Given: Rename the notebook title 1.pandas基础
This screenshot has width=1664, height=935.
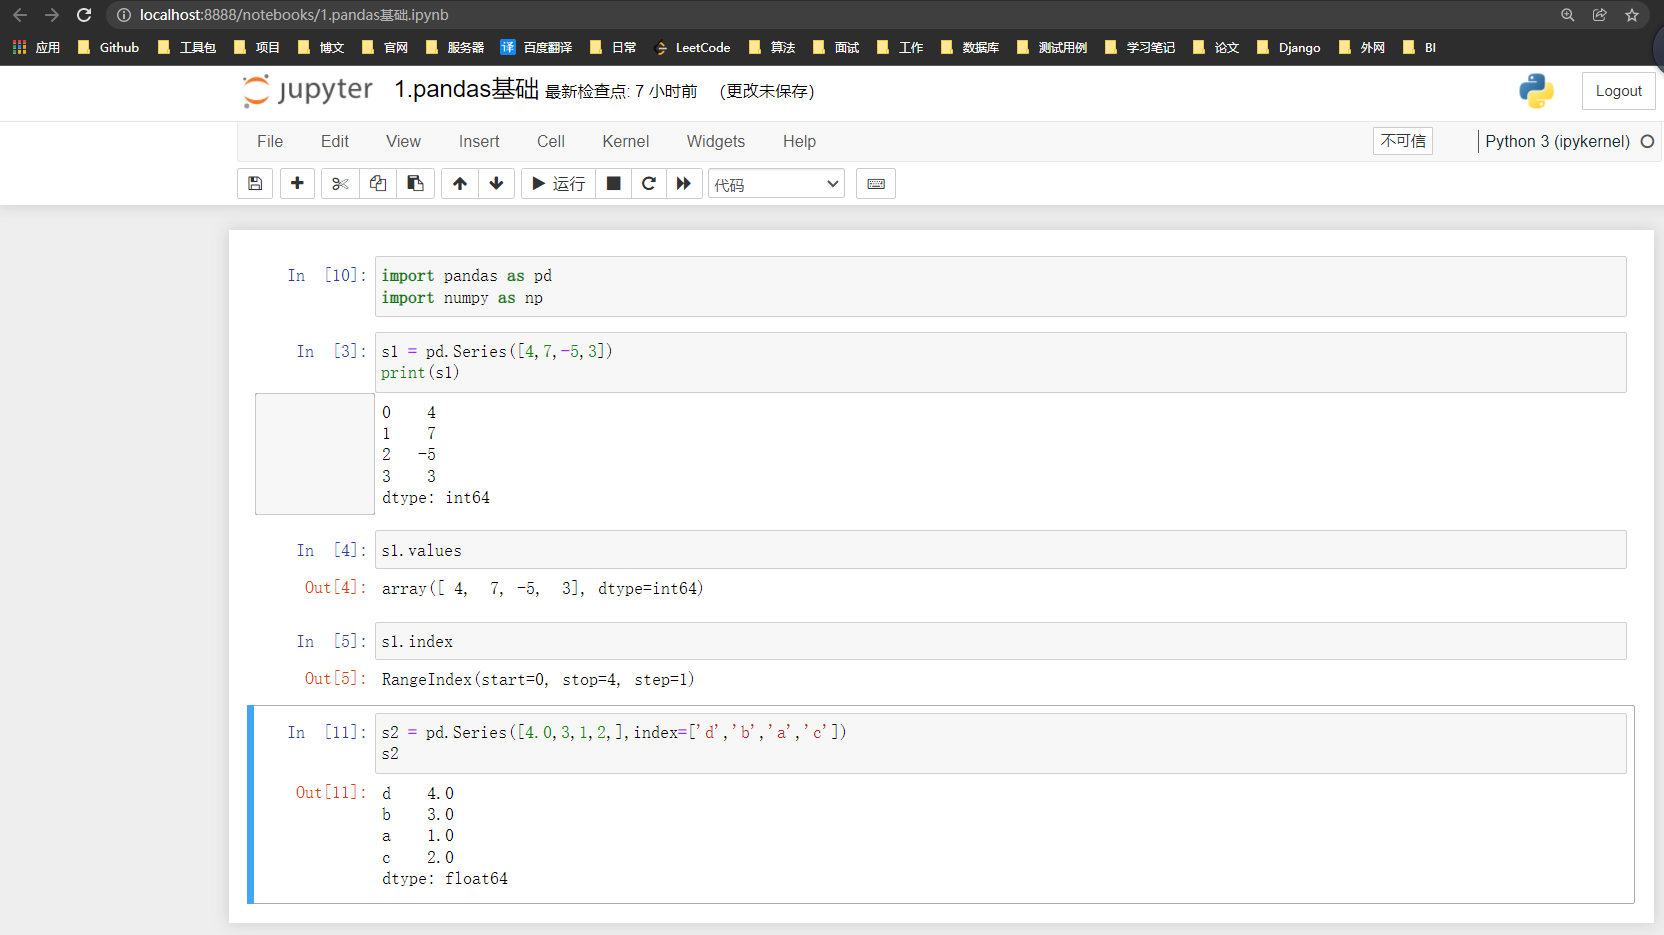Looking at the screenshot, I should coord(467,90).
